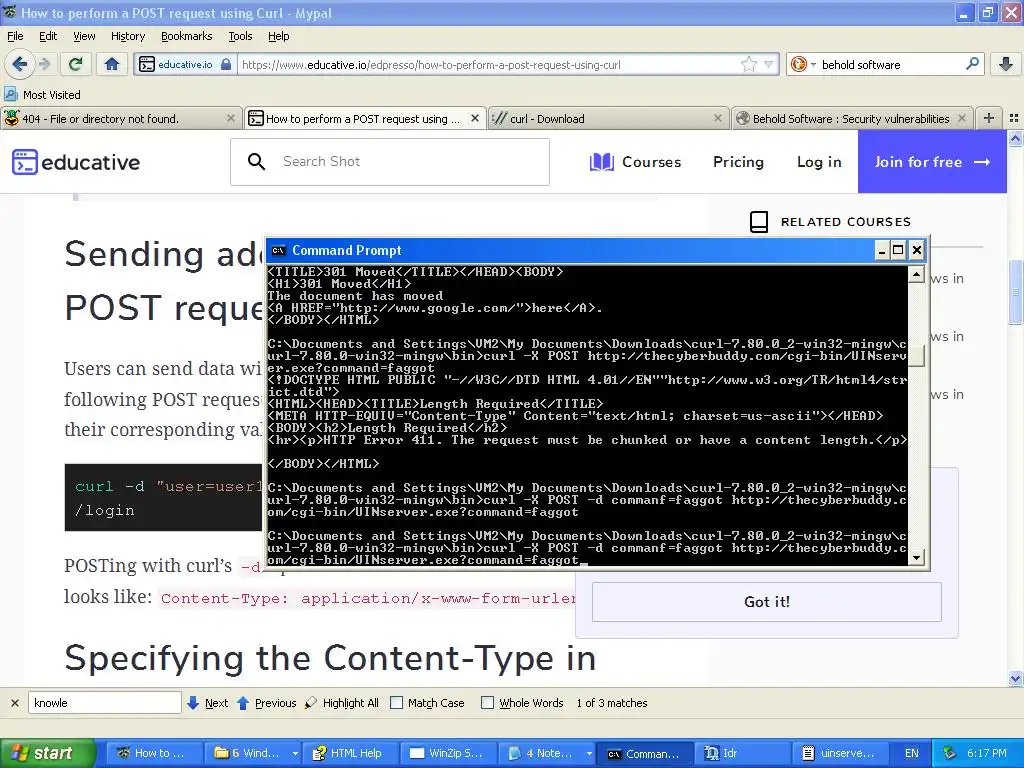
Task: Open the Tools menu
Action: [240, 36]
